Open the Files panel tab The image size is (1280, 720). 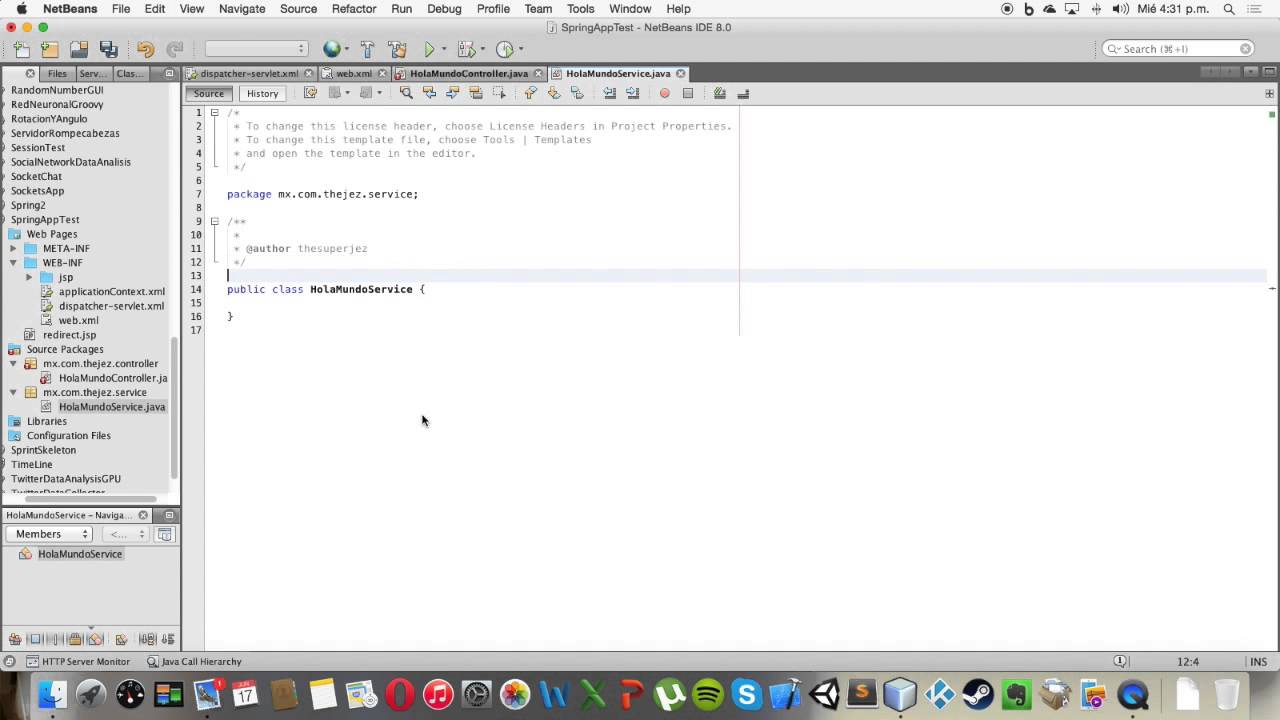[57, 73]
